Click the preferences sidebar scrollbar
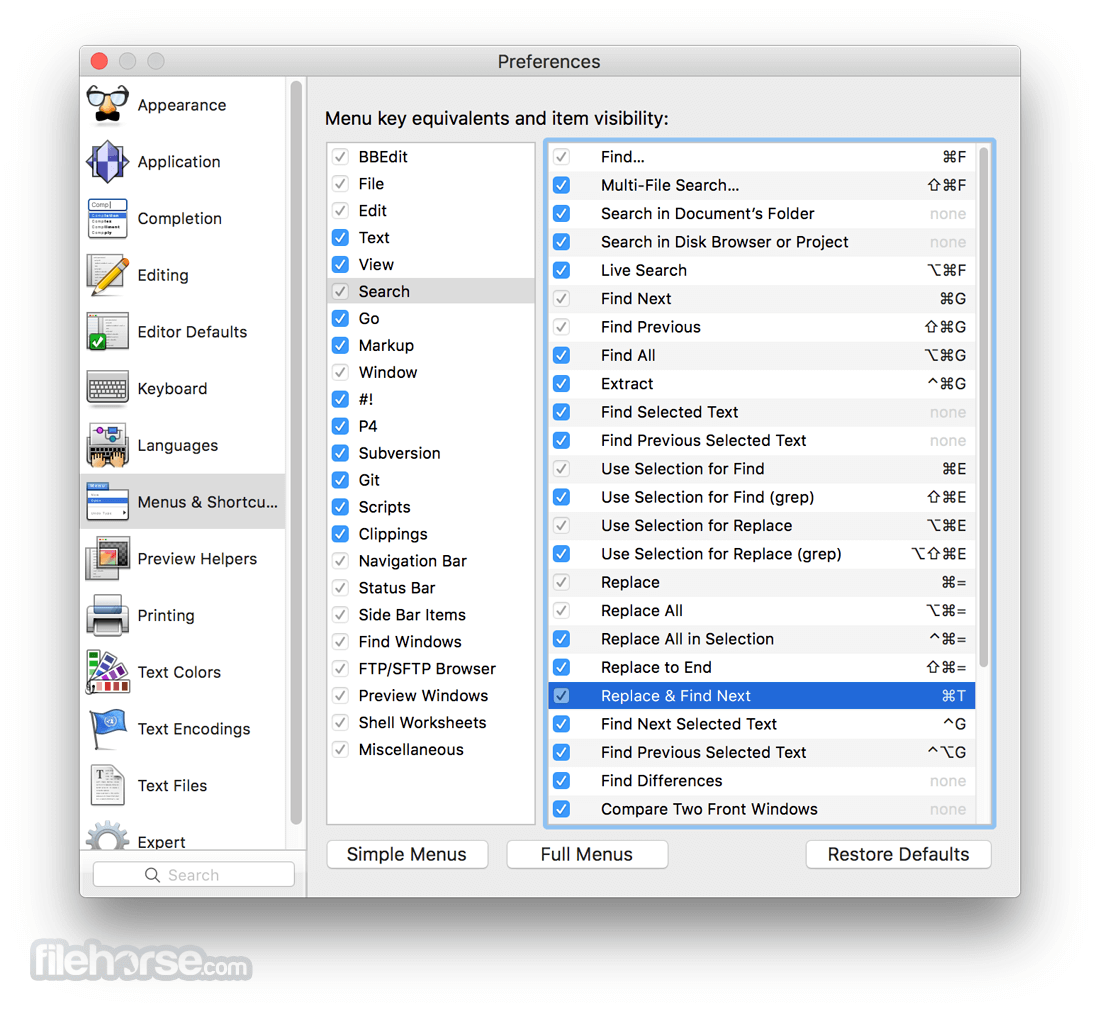This screenshot has width=1100, height=1011. [x=296, y=453]
